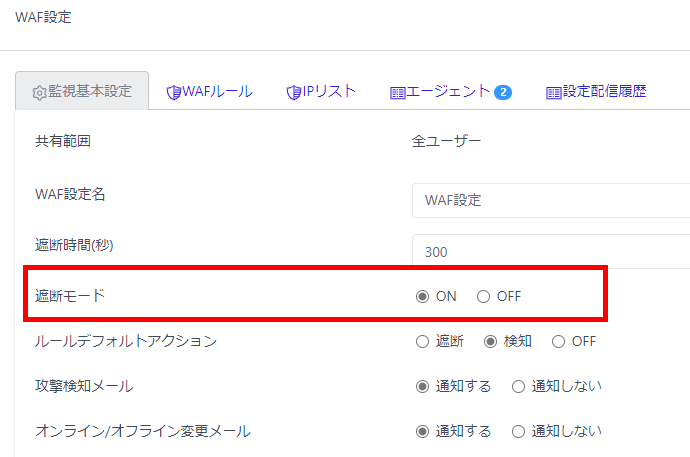Click the table icon beside 設定配信履歴

click(x=553, y=92)
